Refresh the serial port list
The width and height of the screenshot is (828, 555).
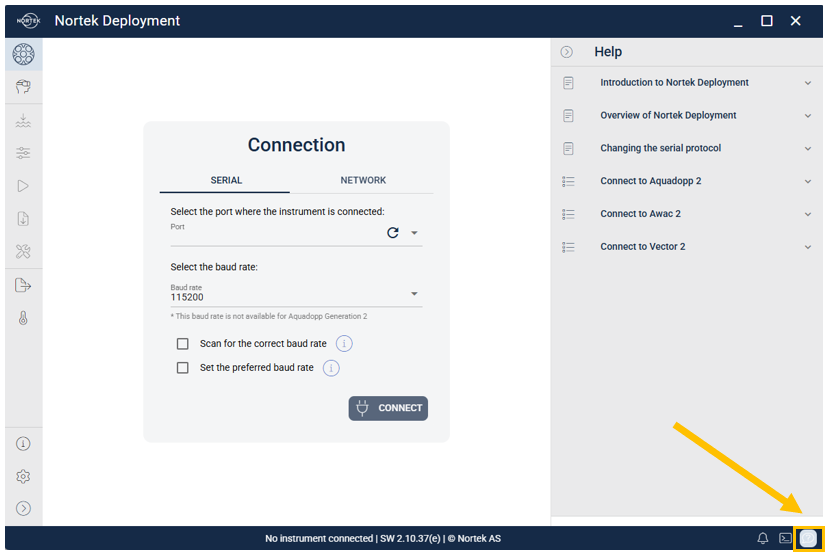(393, 232)
